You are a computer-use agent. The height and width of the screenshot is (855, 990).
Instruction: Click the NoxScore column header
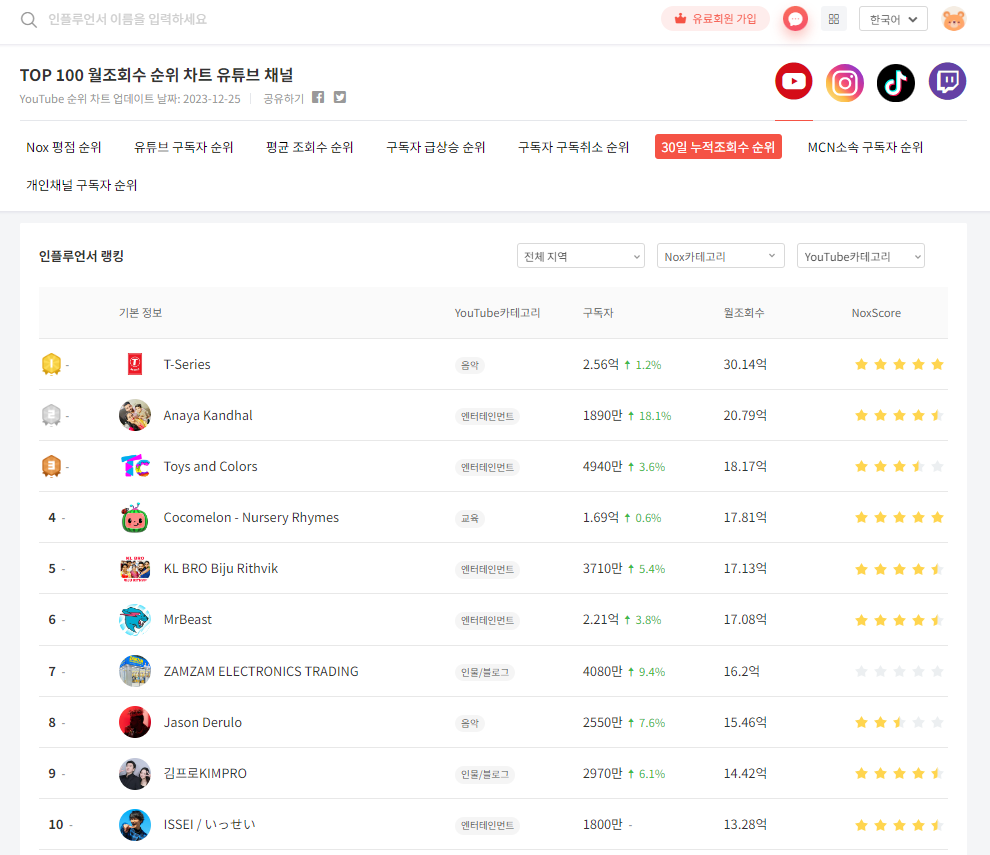tap(876, 313)
